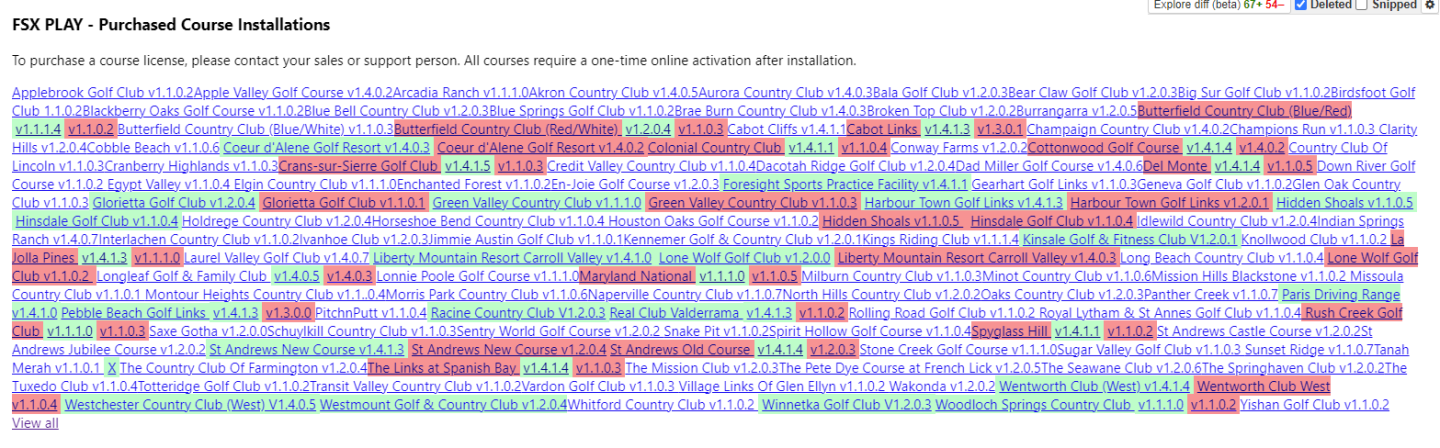Open Akron Country Club v1.4.0.5

click(614, 92)
